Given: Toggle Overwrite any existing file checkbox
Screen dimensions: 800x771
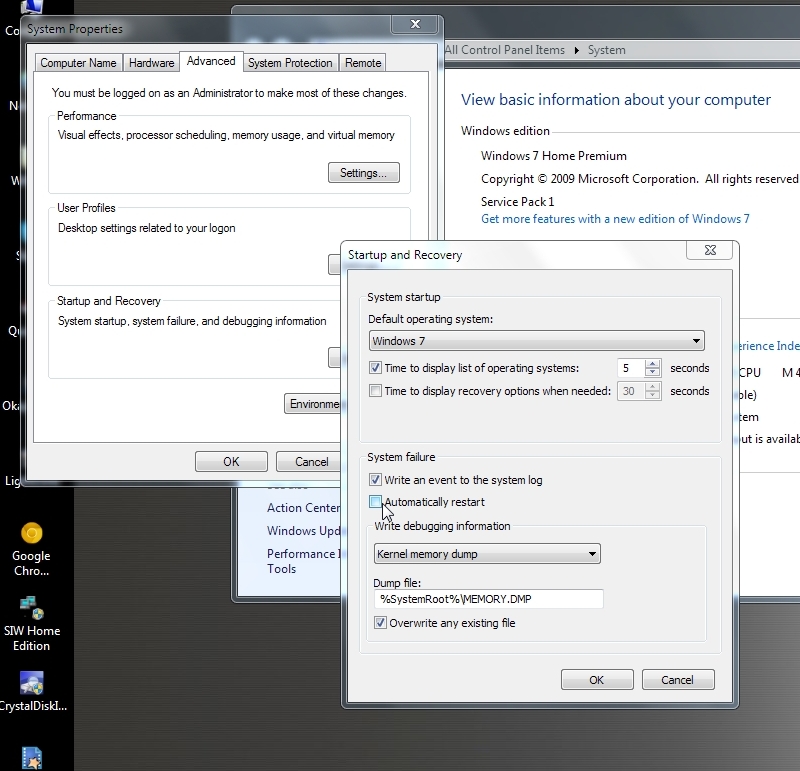Looking at the screenshot, I should pyautogui.click(x=380, y=623).
